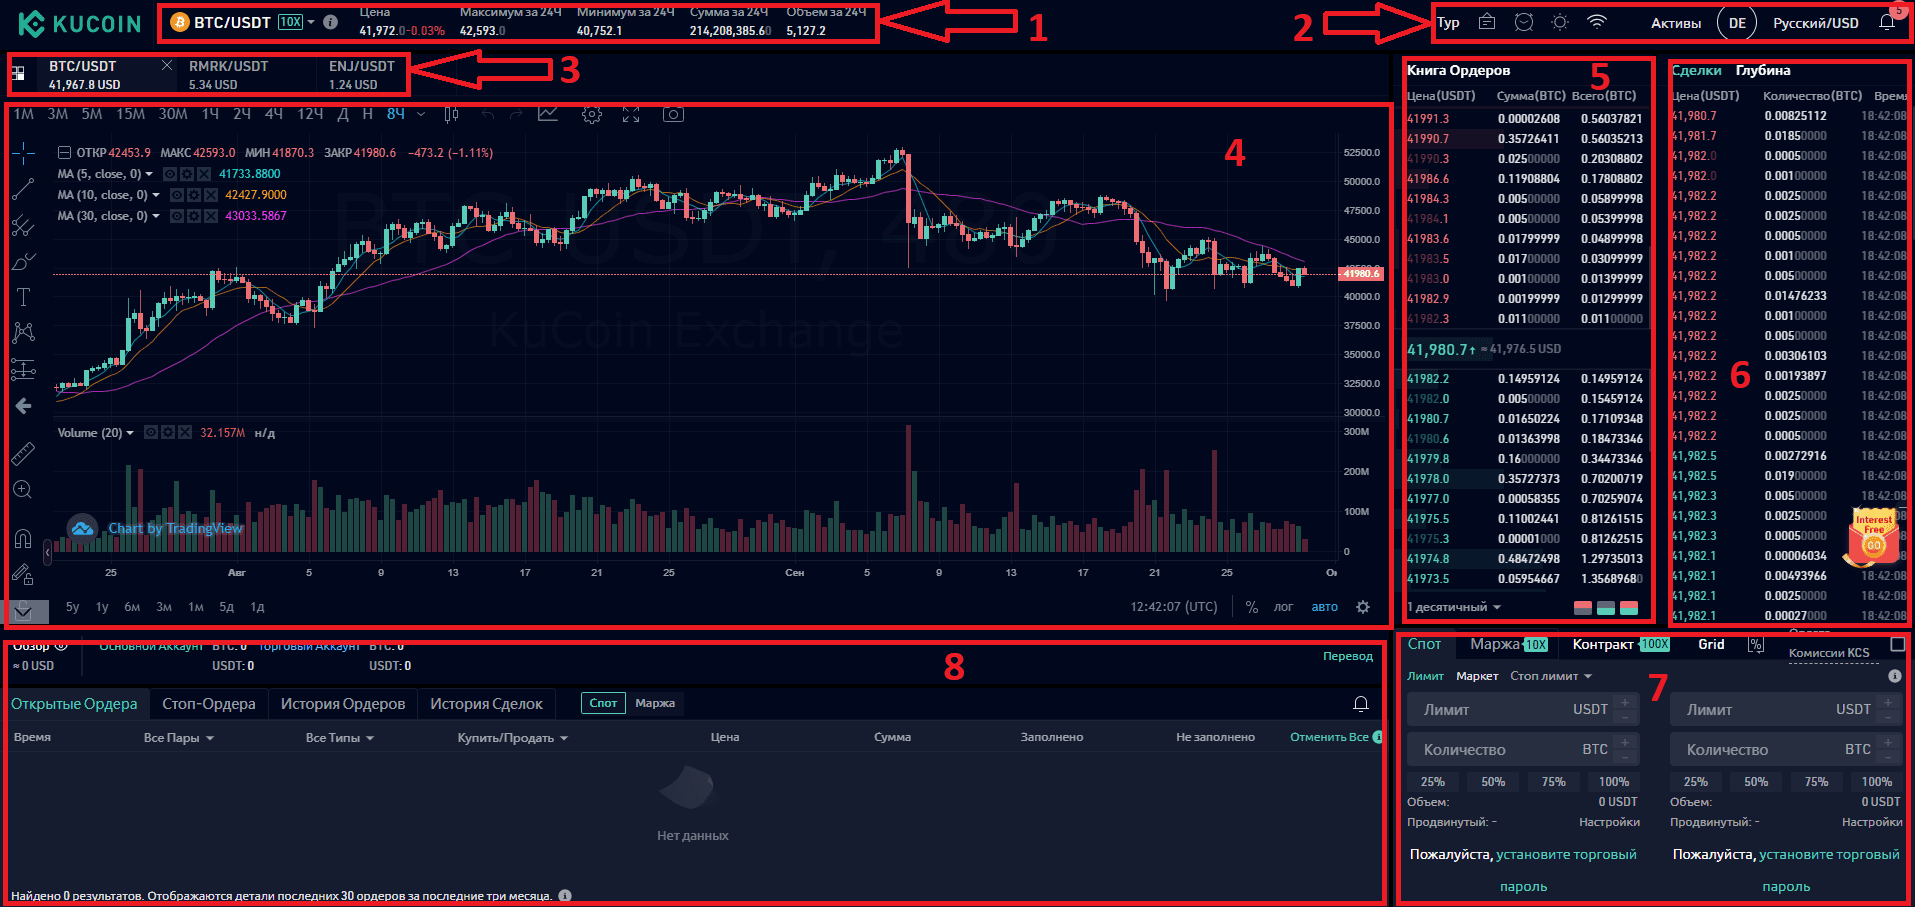Image resolution: width=1915 pixels, height=907 pixels.
Task: Toggle light/dark theme sun icon
Action: (x=1560, y=22)
